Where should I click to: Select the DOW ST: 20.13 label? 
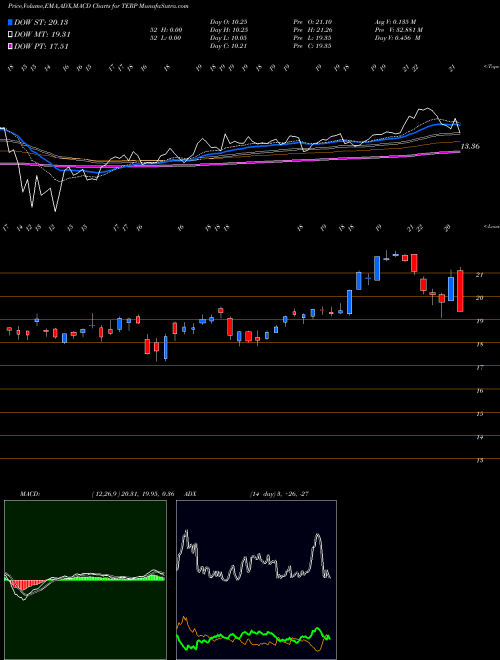41,22
